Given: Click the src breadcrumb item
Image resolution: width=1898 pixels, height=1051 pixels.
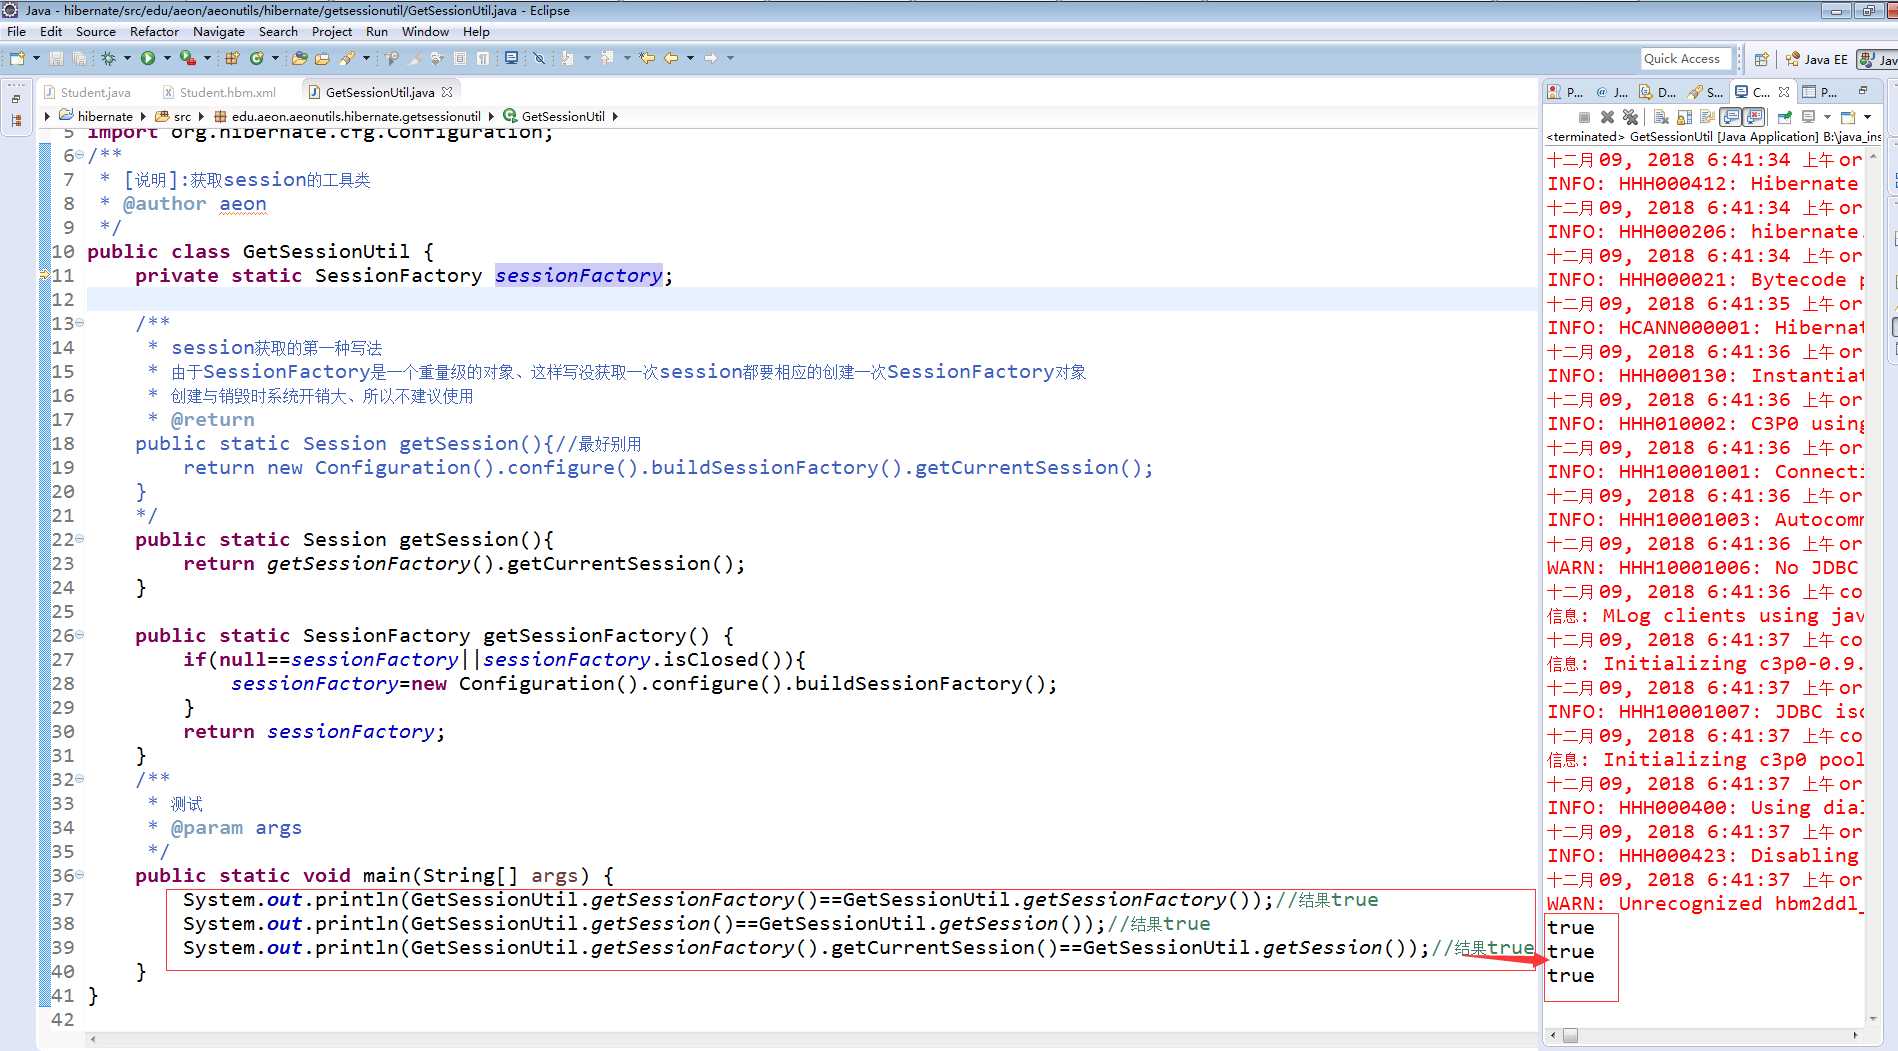Looking at the screenshot, I should click(x=174, y=116).
